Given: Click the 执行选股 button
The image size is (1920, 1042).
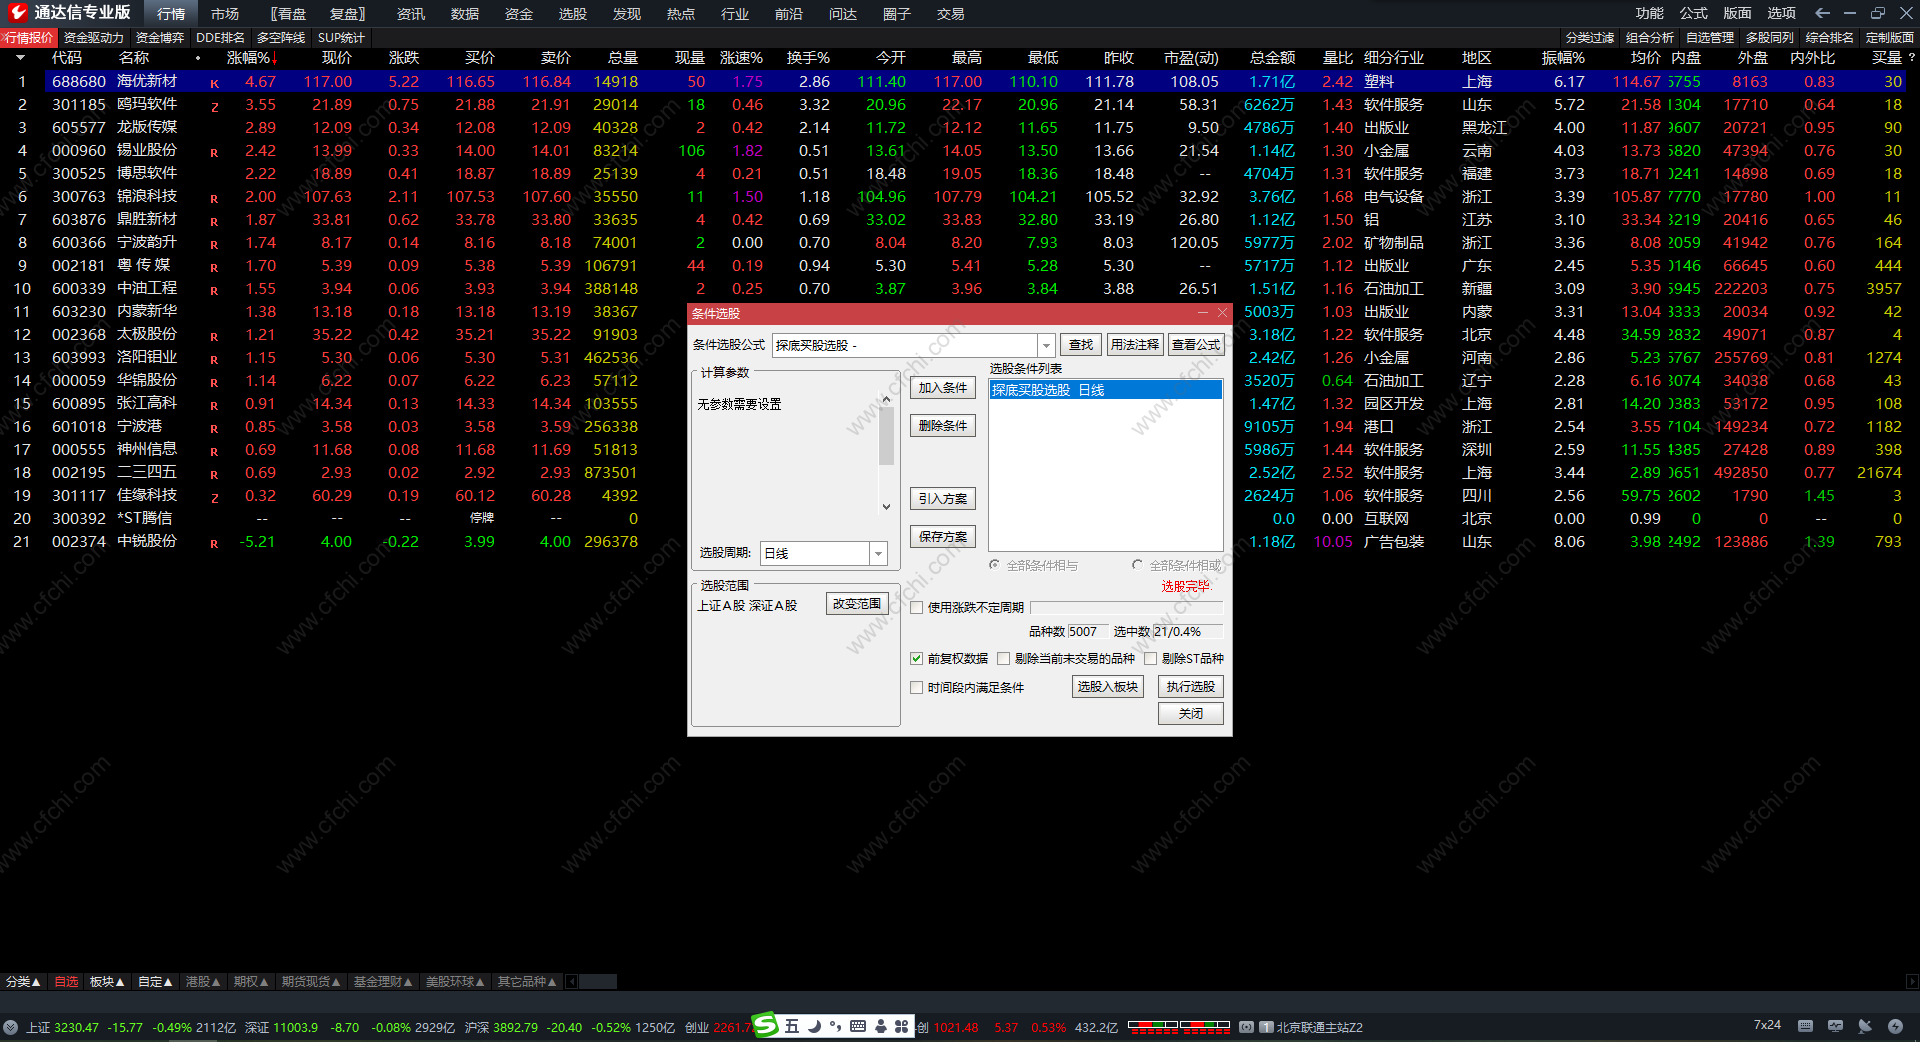Looking at the screenshot, I should [x=1190, y=687].
